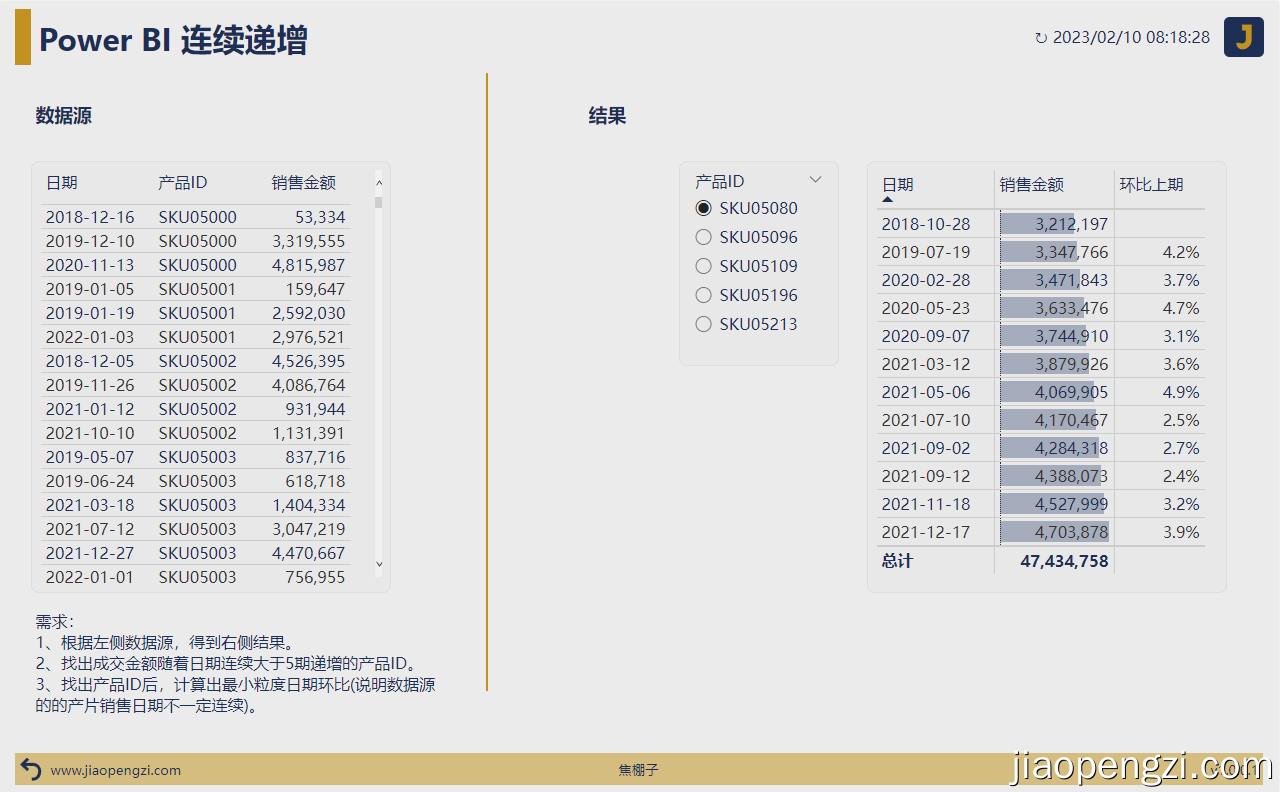Click the 2018-12-16 date in data source

tap(90, 217)
